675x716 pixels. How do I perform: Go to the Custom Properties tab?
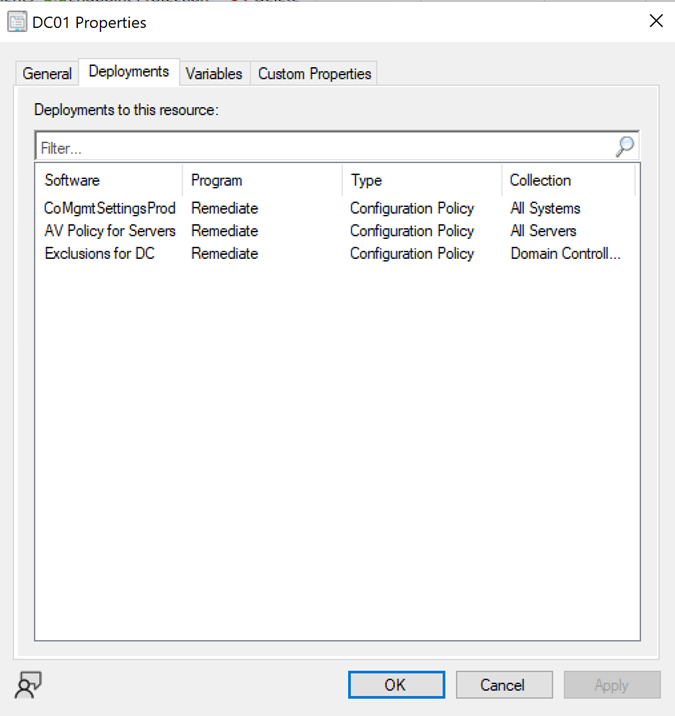pyautogui.click(x=314, y=74)
